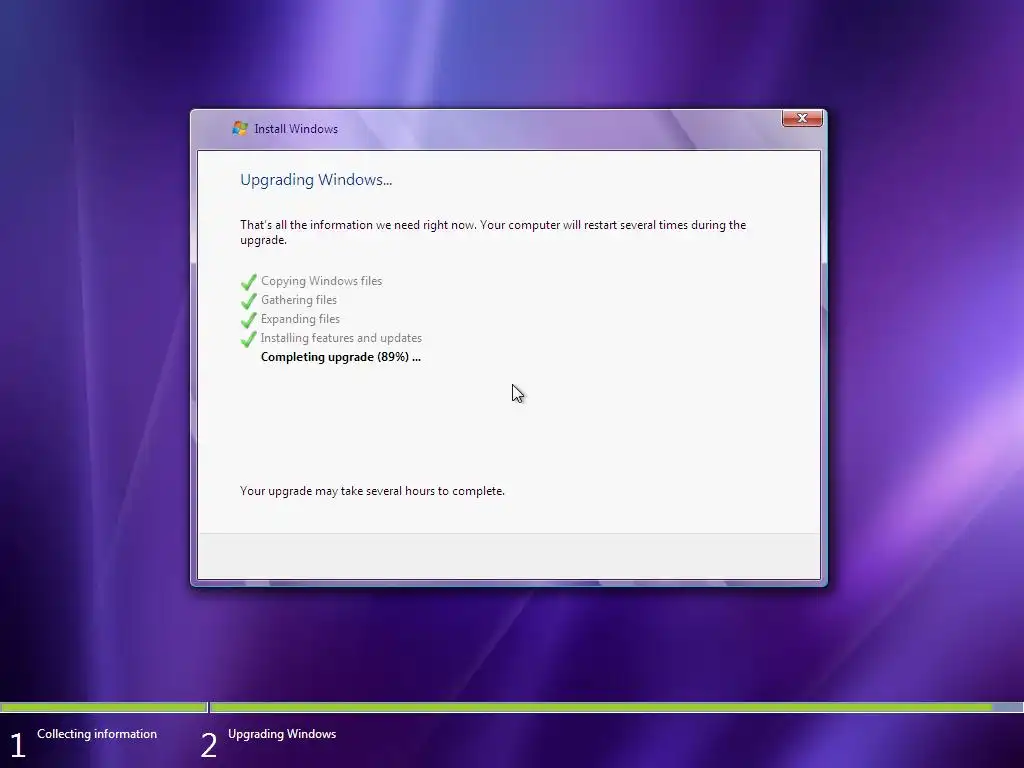Click checkmark beside Installing features and updates
This screenshot has height=768, width=1024.
[x=248, y=339]
